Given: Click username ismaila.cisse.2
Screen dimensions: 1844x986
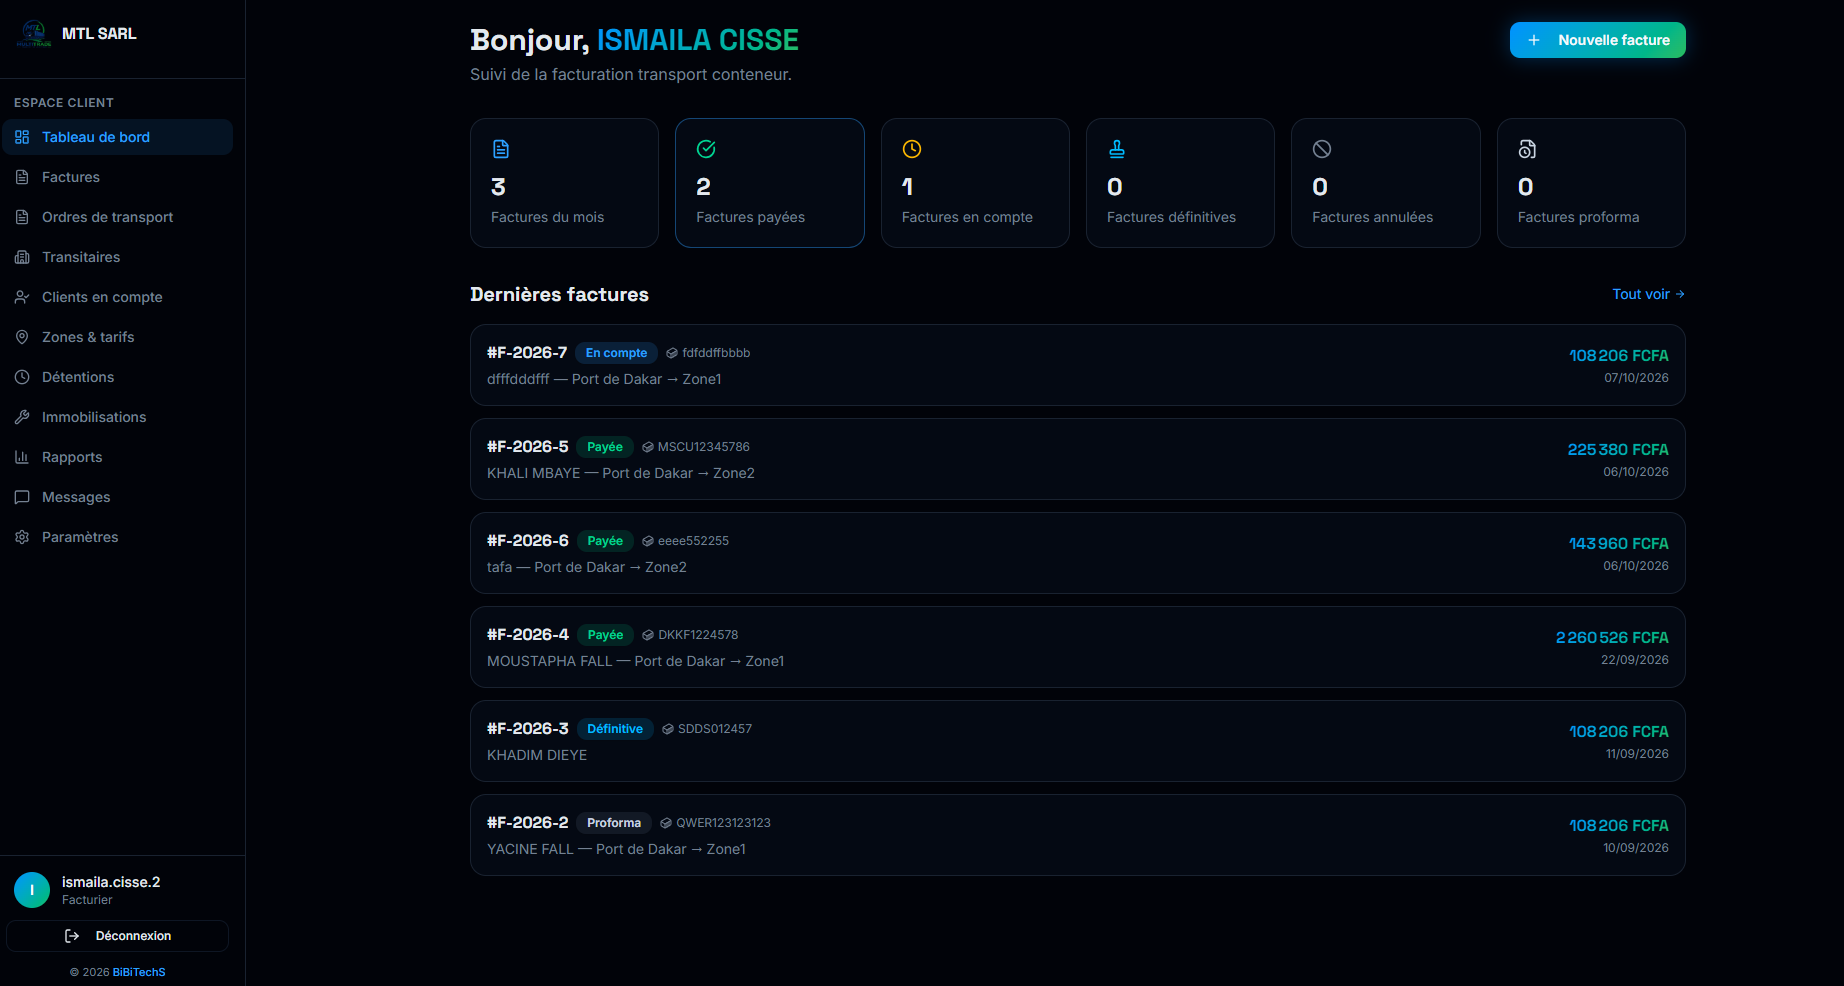Looking at the screenshot, I should point(111,882).
